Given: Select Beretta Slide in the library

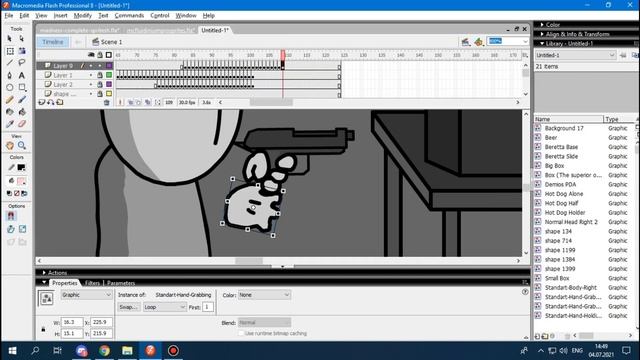Looking at the screenshot, I should pyautogui.click(x=561, y=156).
